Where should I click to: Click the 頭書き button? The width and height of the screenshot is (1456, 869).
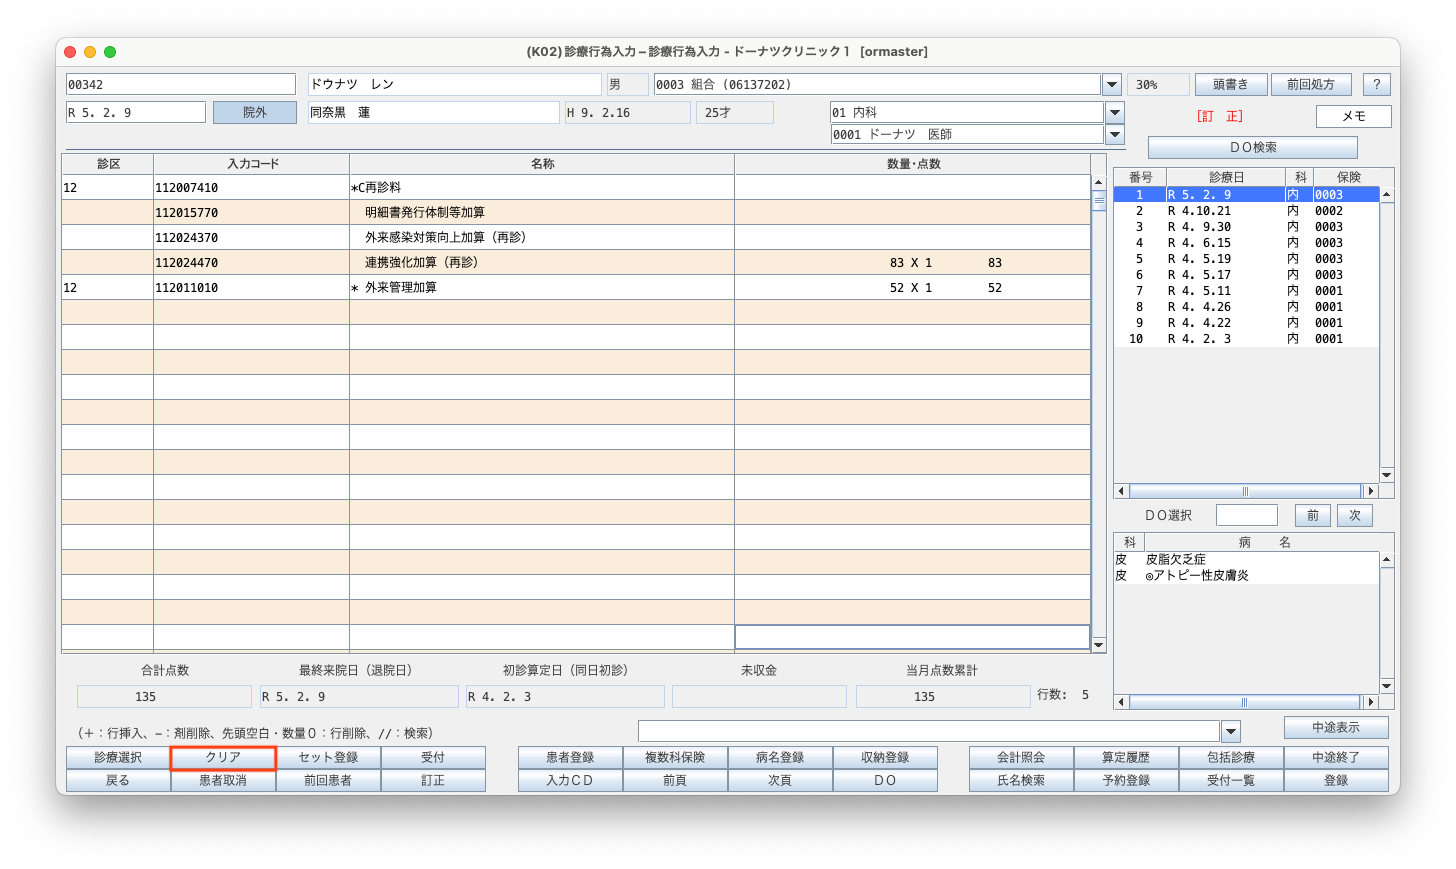coord(1231,85)
